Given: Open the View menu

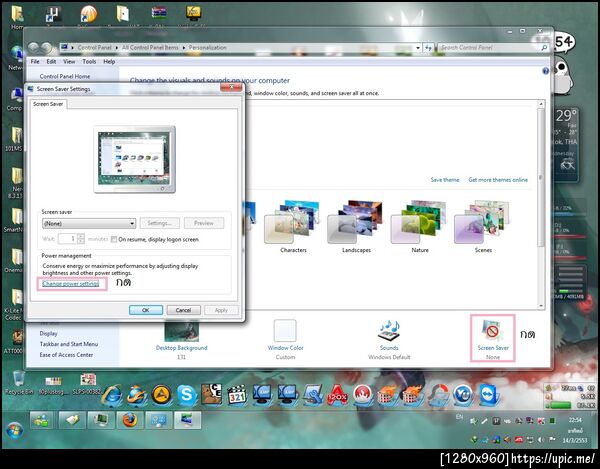Looking at the screenshot, I should pyautogui.click(x=69, y=62).
